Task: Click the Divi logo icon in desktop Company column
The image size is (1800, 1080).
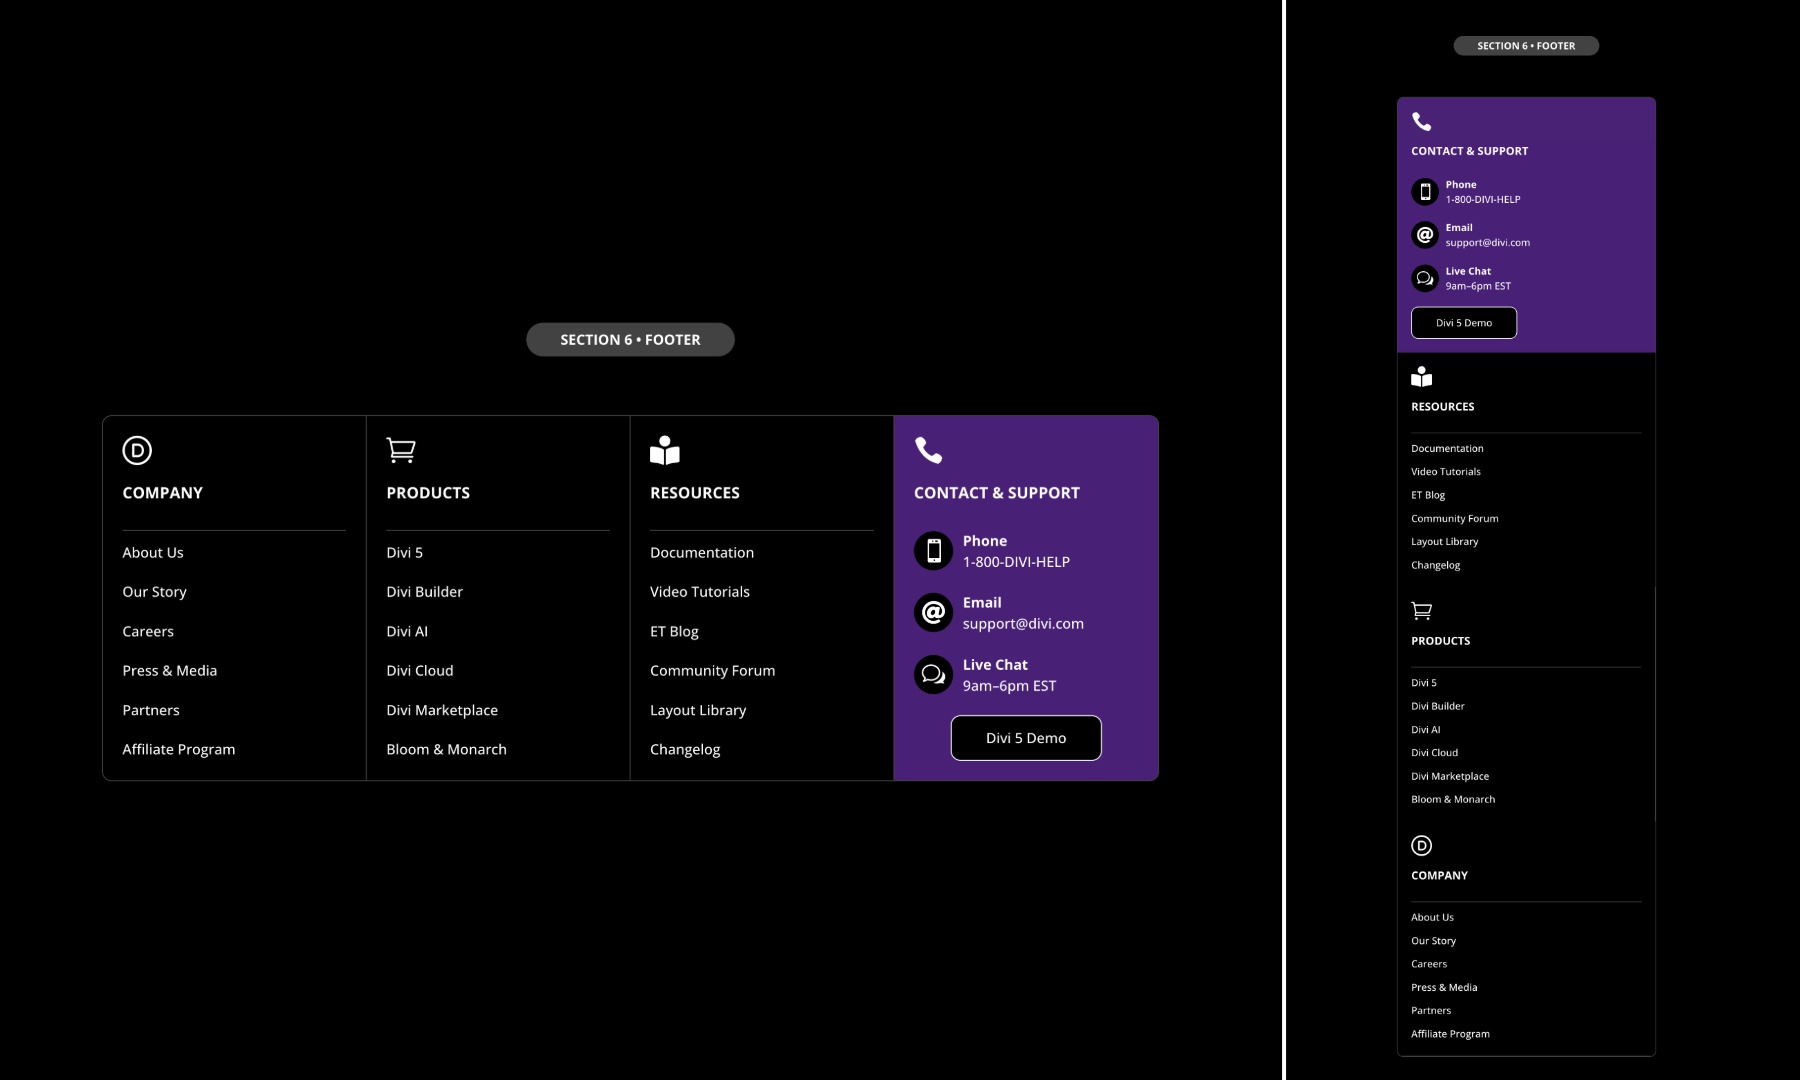Action: point(137,450)
